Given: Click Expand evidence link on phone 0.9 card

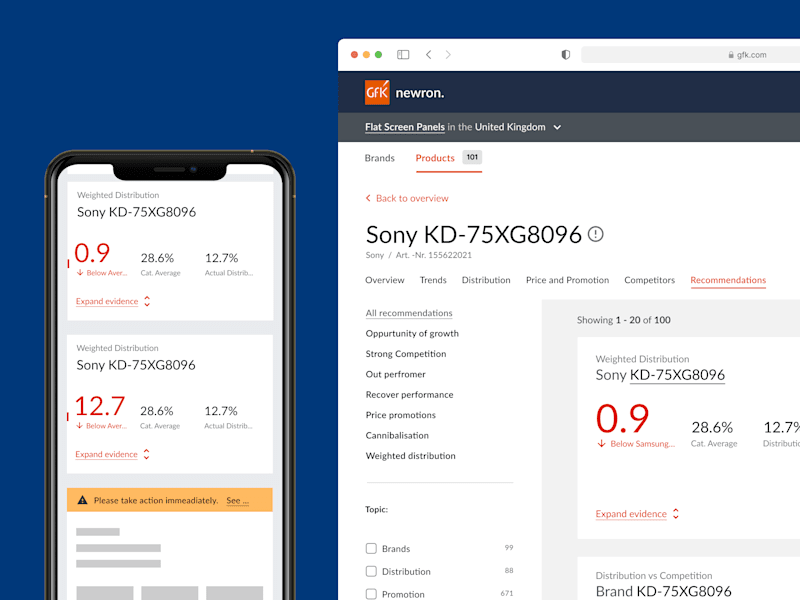Looking at the screenshot, I should [107, 301].
